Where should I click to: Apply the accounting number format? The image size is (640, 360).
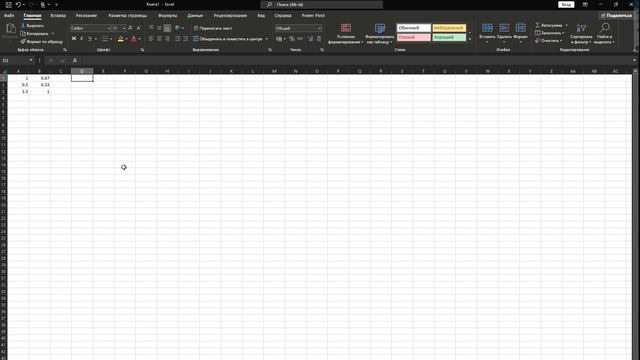(x=279, y=39)
